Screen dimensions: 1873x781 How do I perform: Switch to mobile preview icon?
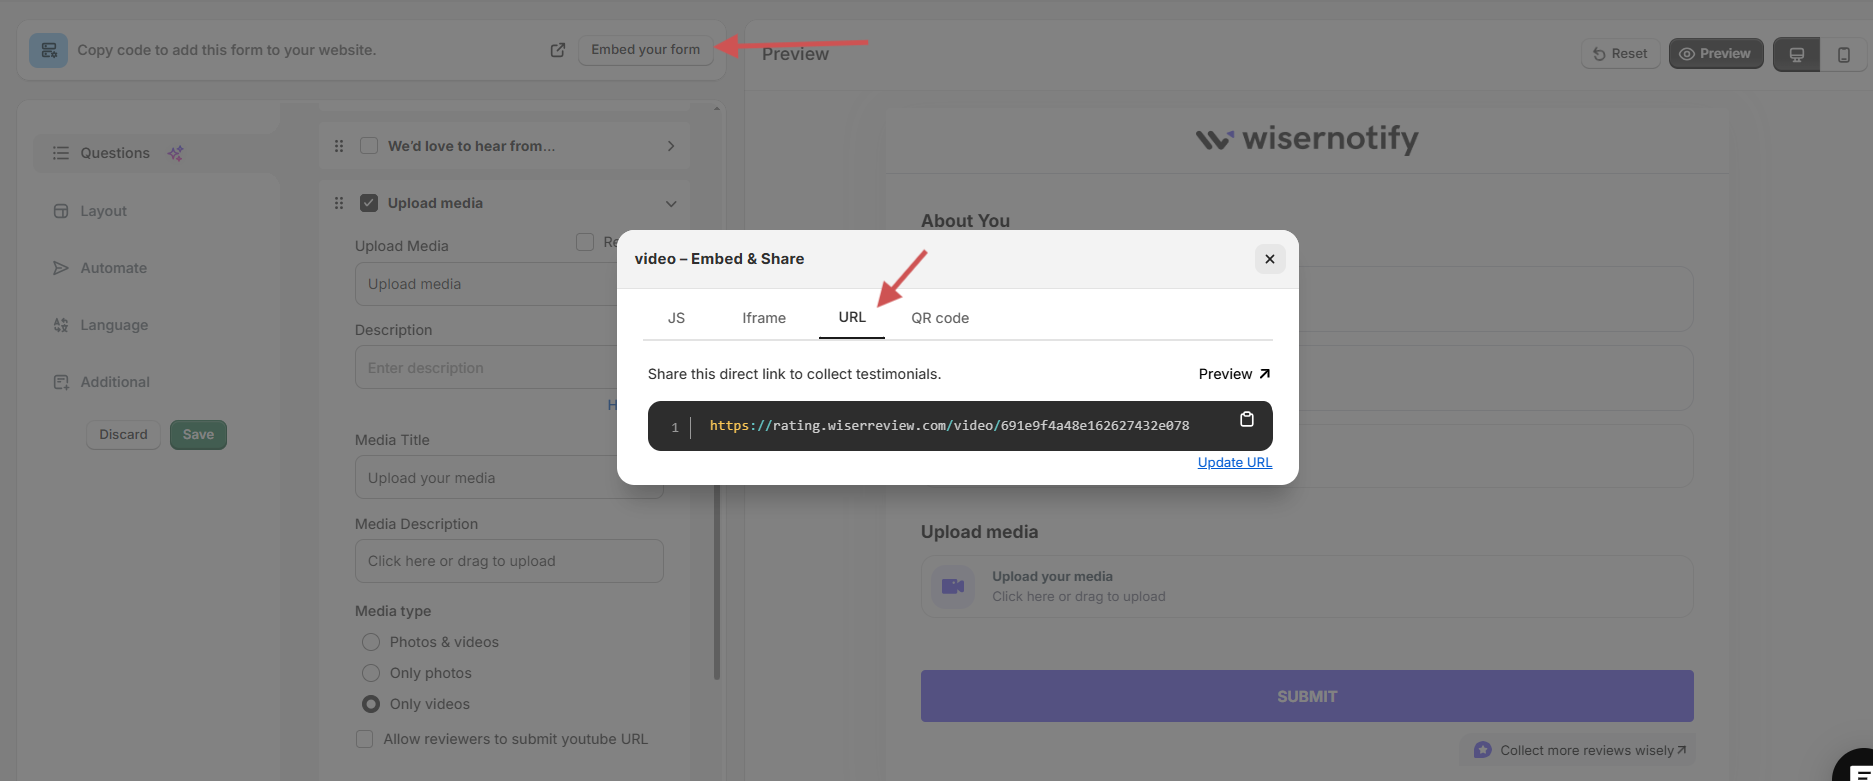(1843, 54)
